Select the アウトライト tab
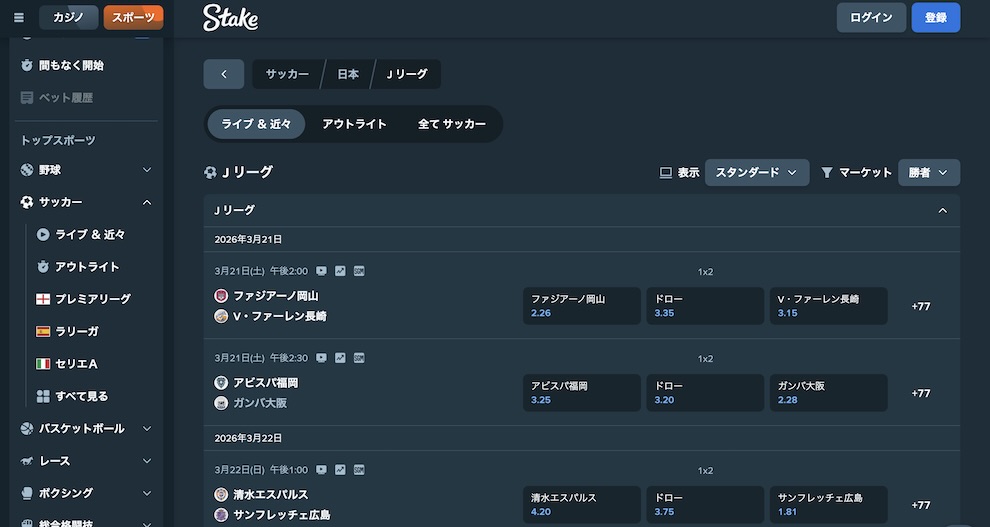990x527 pixels. point(354,124)
